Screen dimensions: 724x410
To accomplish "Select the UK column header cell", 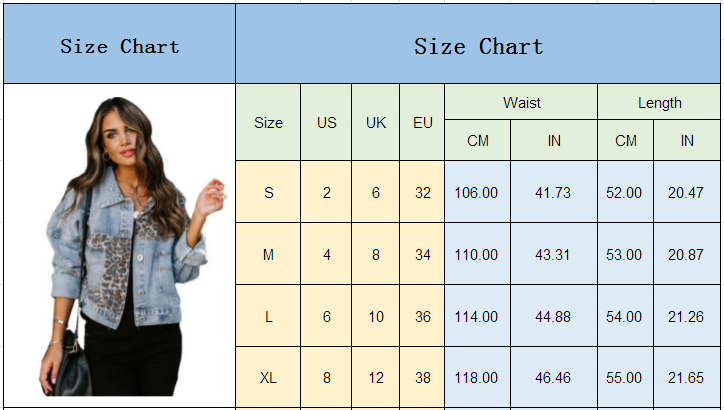I will 375,122.
